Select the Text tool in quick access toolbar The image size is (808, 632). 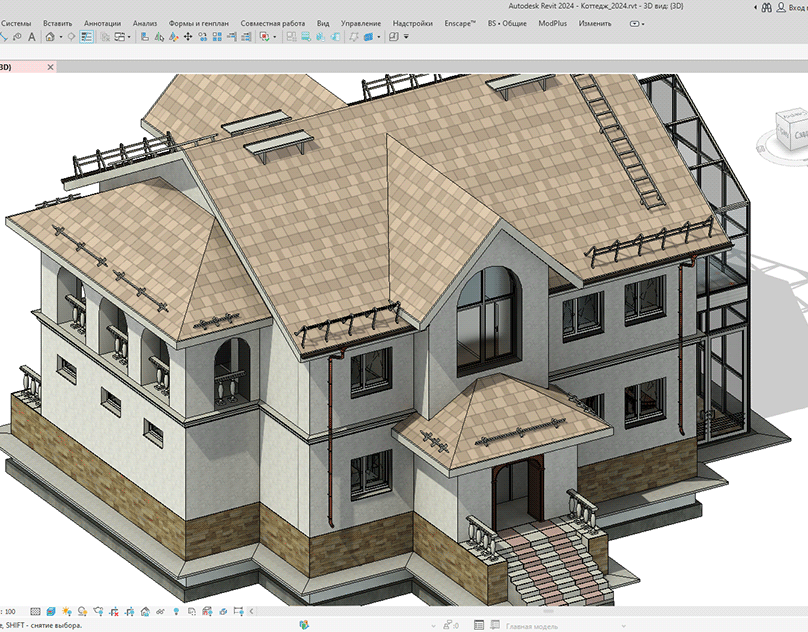[32, 37]
